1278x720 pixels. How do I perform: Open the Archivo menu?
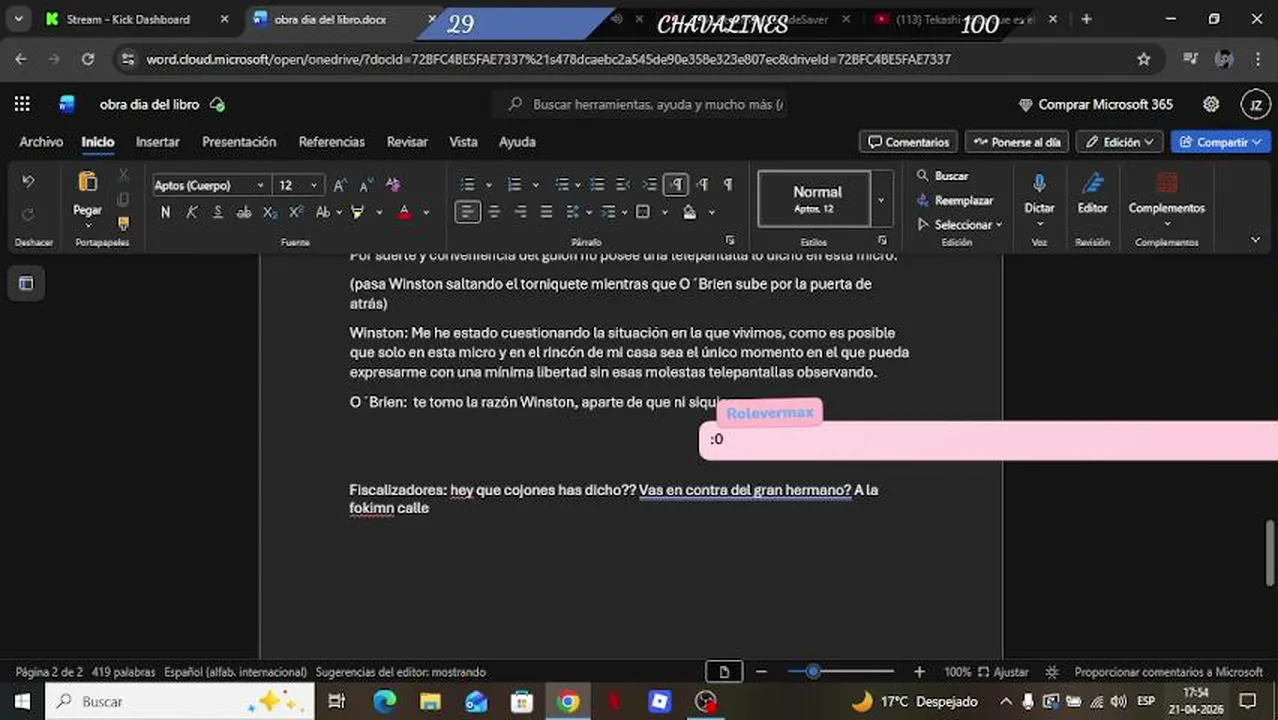pos(41,142)
